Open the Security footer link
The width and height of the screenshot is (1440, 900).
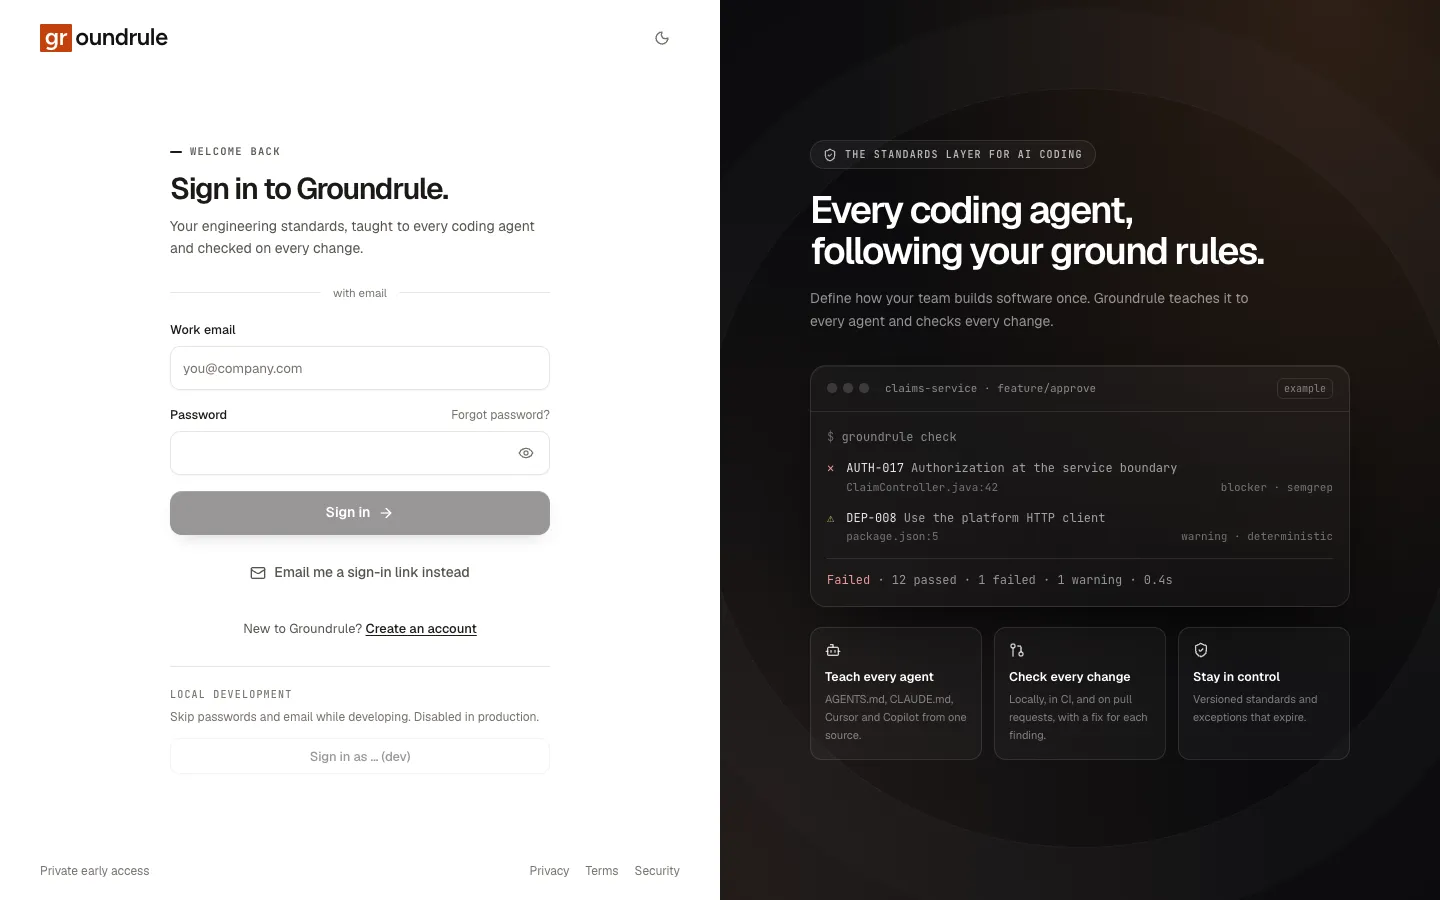pos(657,871)
